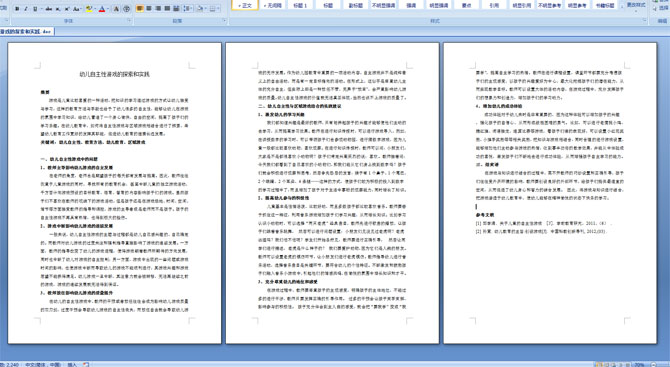Select align left paragraph icon
The height and width of the screenshot is (367, 670).
(x=140, y=9)
